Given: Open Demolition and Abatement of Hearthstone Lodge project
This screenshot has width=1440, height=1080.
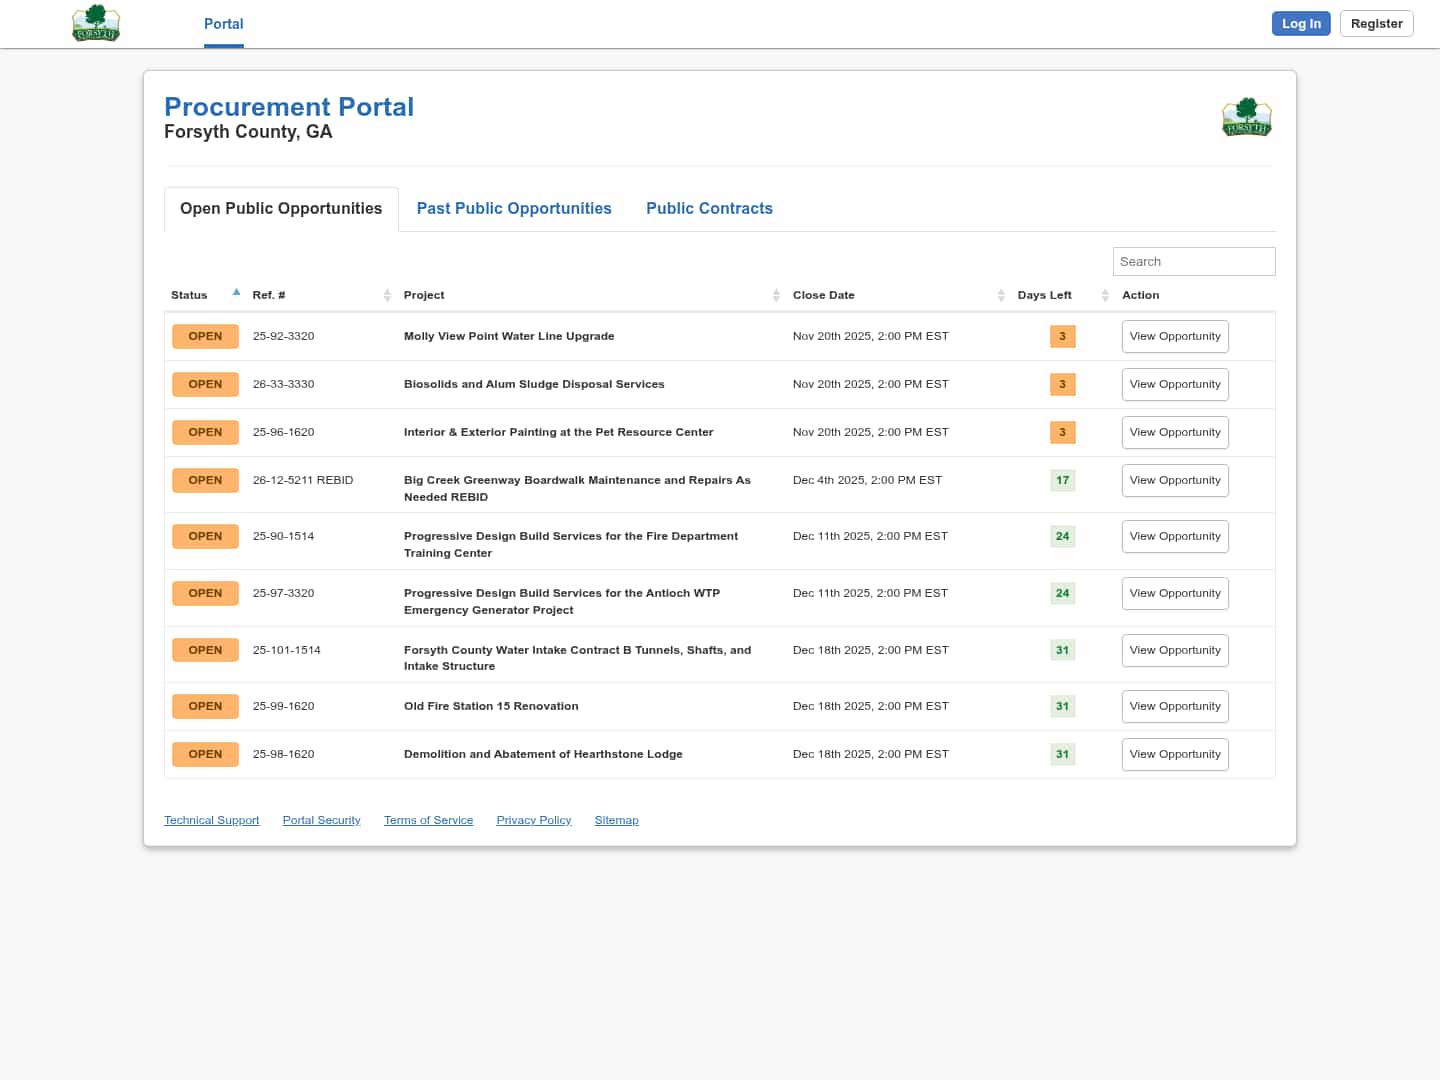Looking at the screenshot, I should click(x=543, y=754).
